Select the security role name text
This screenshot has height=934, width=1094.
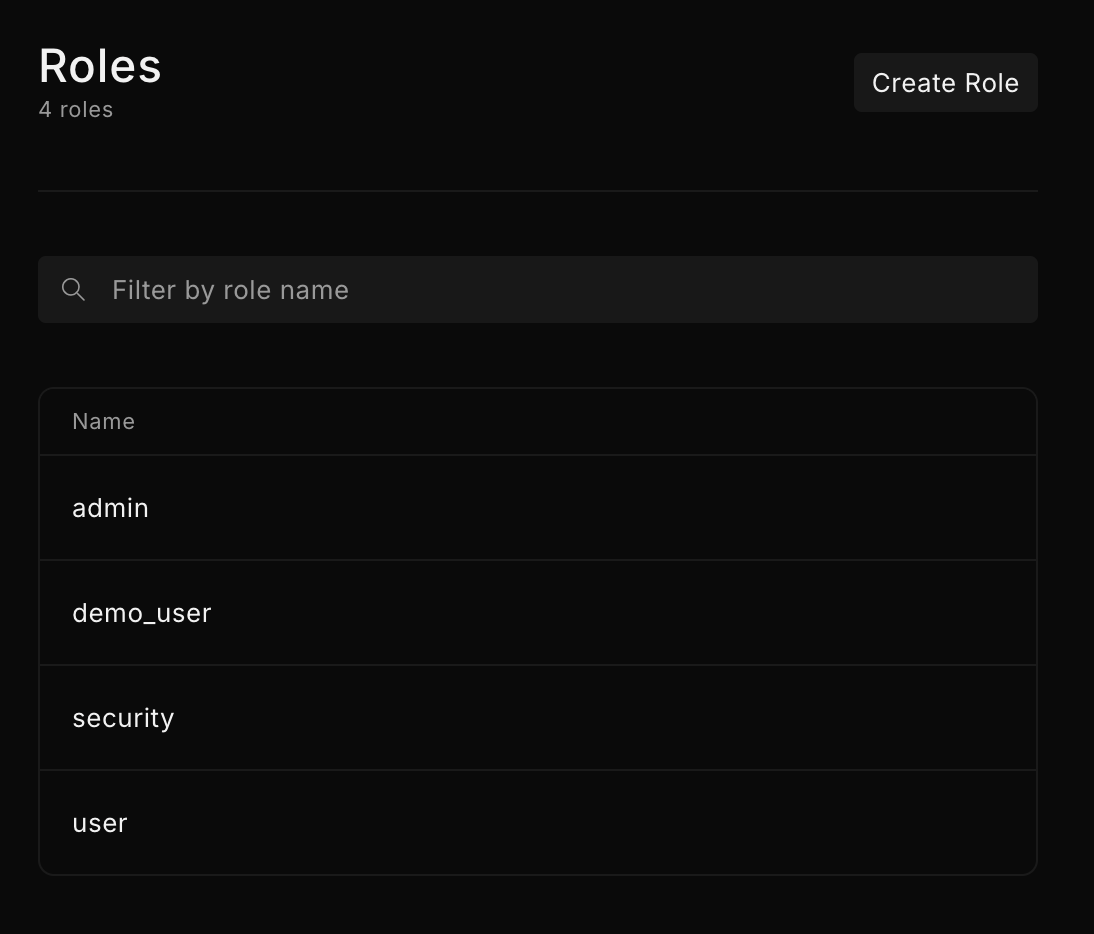[123, 718]
